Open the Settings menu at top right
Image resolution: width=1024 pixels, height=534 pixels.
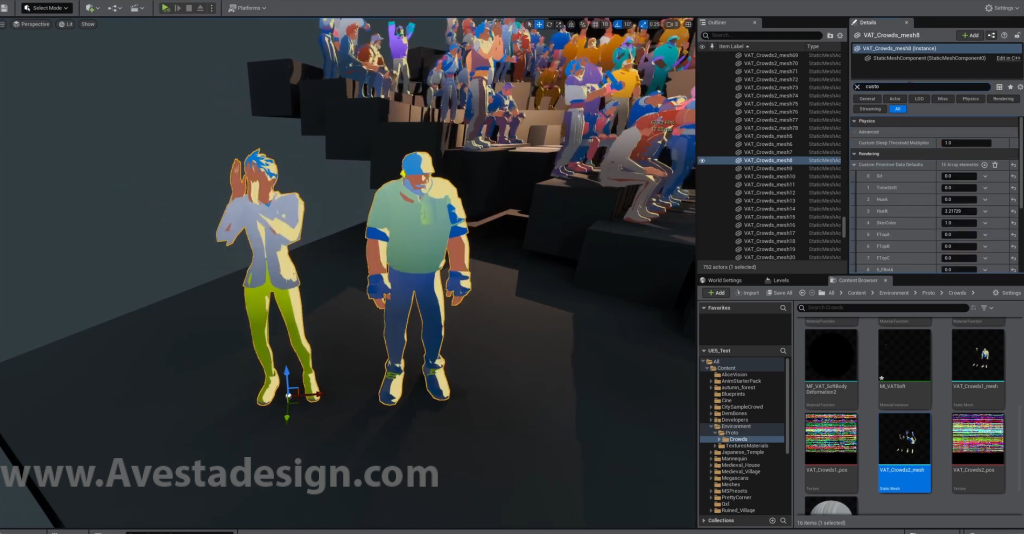(x=1002, y=8)
